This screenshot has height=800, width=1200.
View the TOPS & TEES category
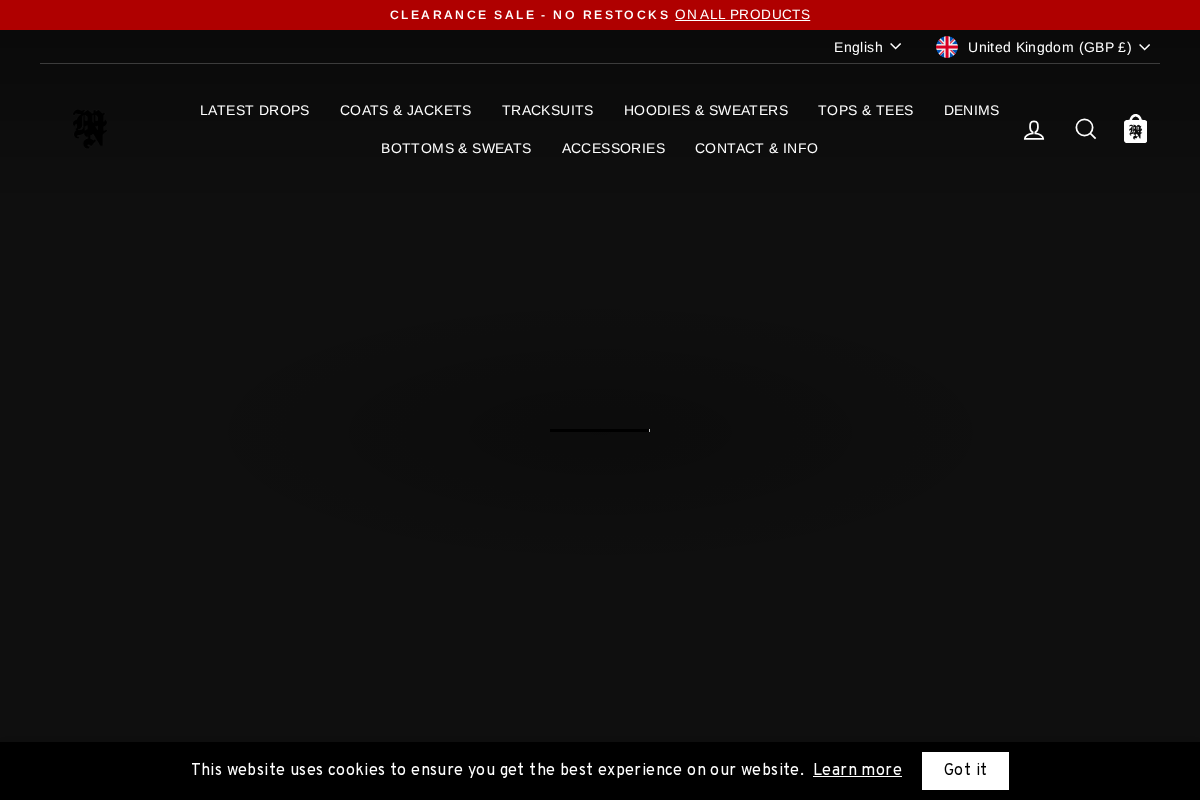[x=865, y=110]
